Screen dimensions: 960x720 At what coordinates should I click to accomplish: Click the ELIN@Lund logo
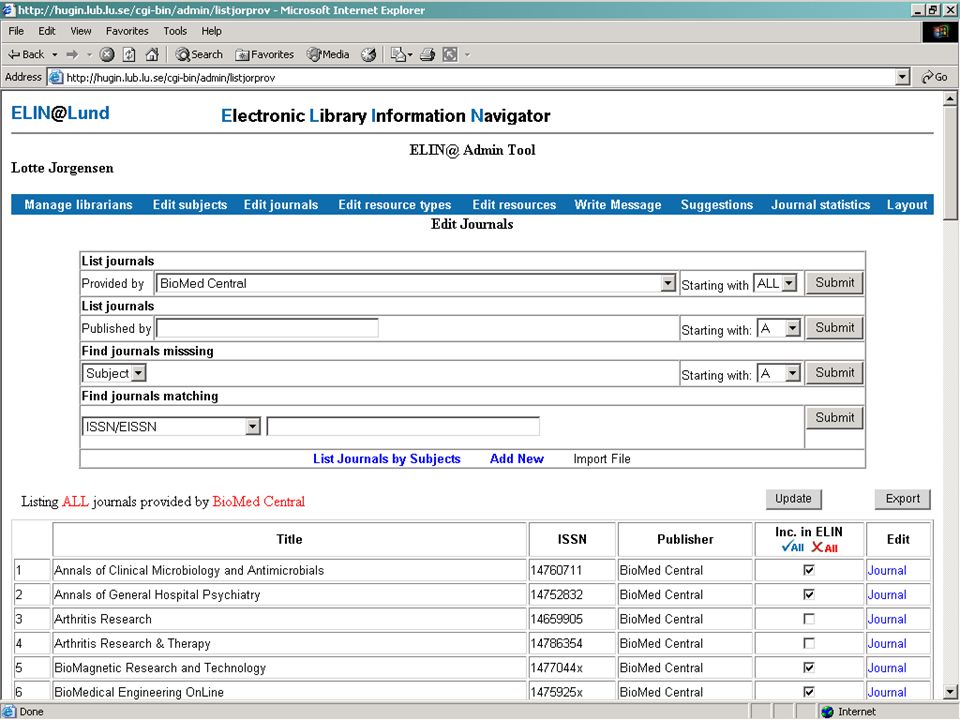coord(60,113)
